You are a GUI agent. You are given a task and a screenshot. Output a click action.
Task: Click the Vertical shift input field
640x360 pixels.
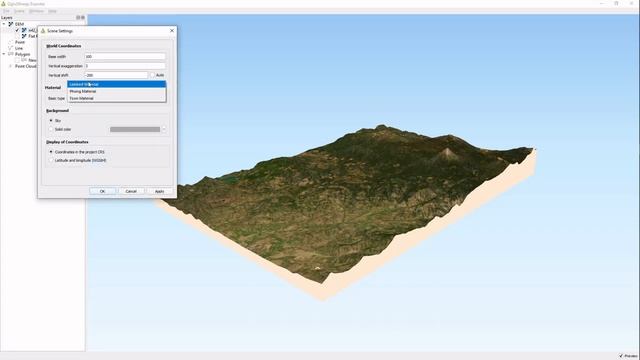coord(116,75)
